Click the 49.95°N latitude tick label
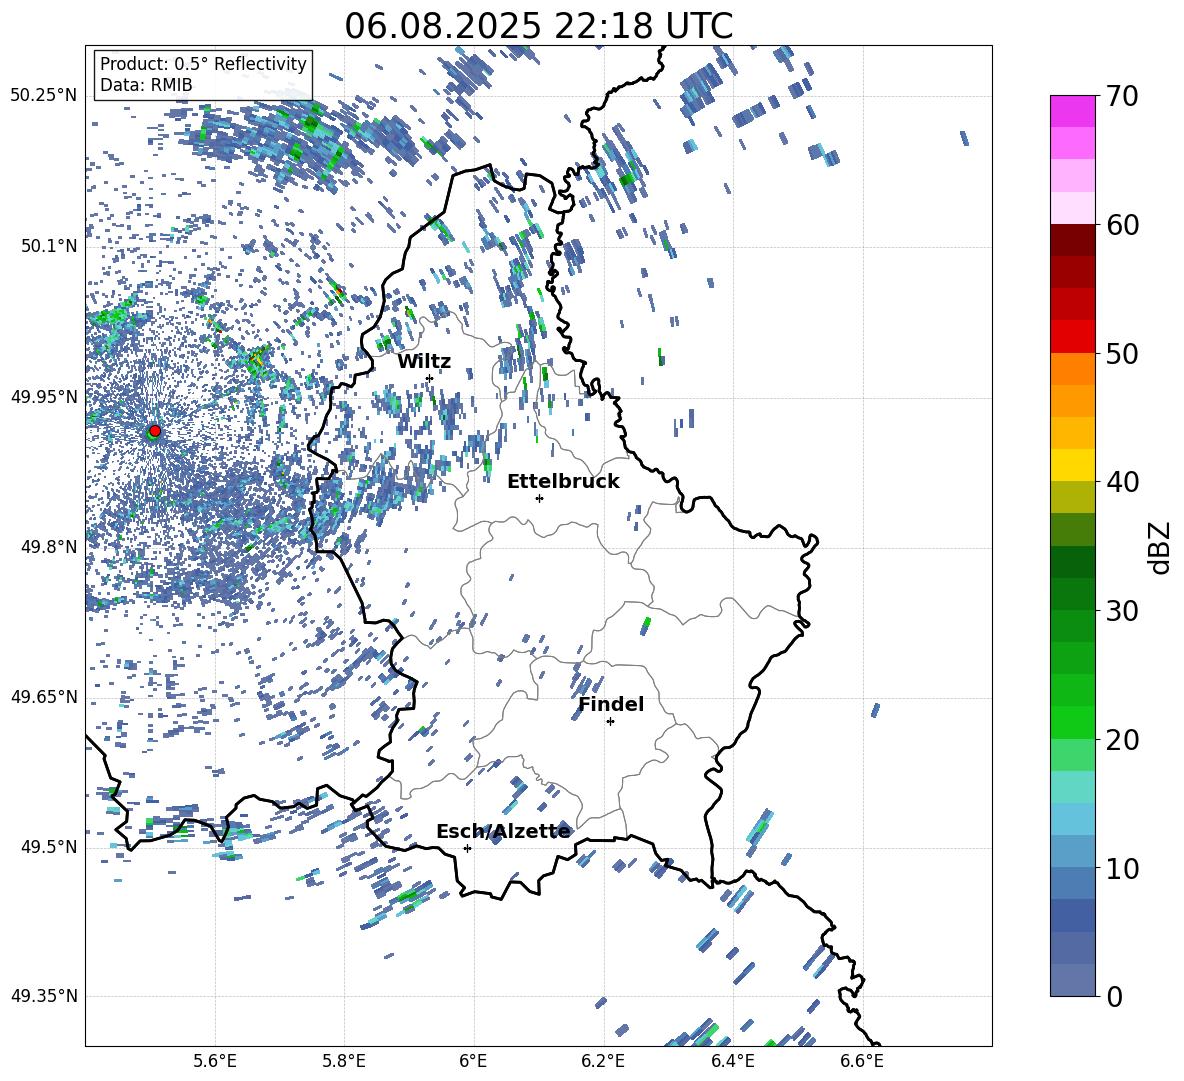Viewport: 1184px width, 1081px height. [x=44, y=396]
